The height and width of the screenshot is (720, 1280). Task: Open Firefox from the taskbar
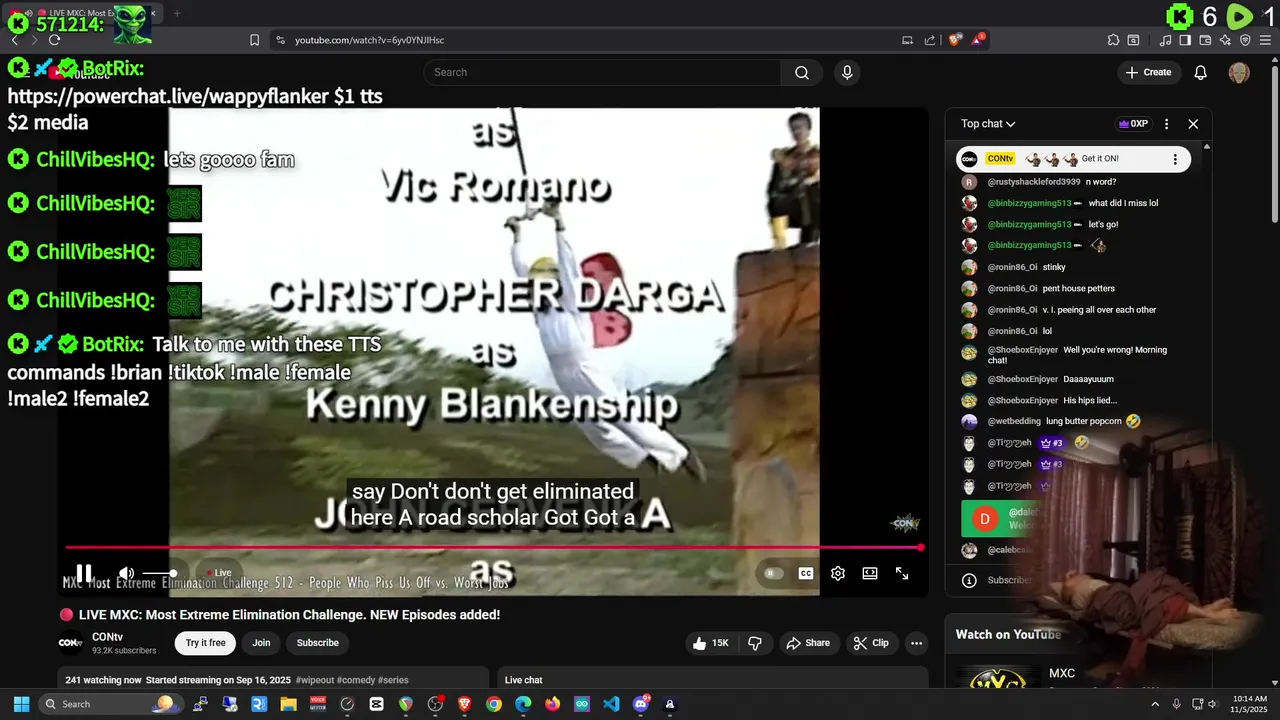pos(553,704)
